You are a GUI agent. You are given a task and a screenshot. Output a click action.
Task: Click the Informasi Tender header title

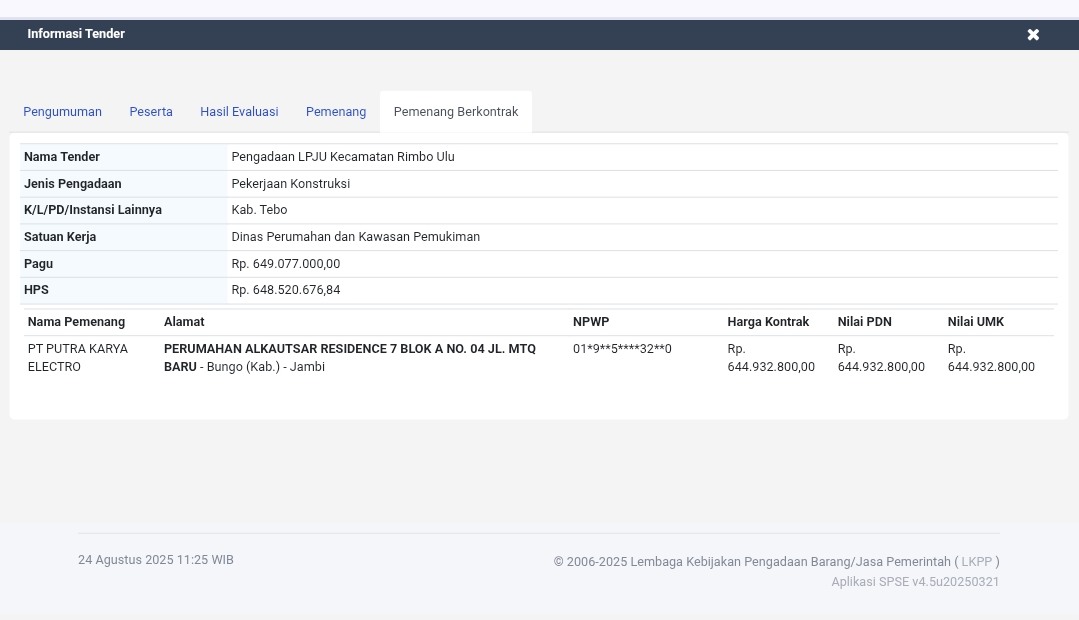(75, 34)
